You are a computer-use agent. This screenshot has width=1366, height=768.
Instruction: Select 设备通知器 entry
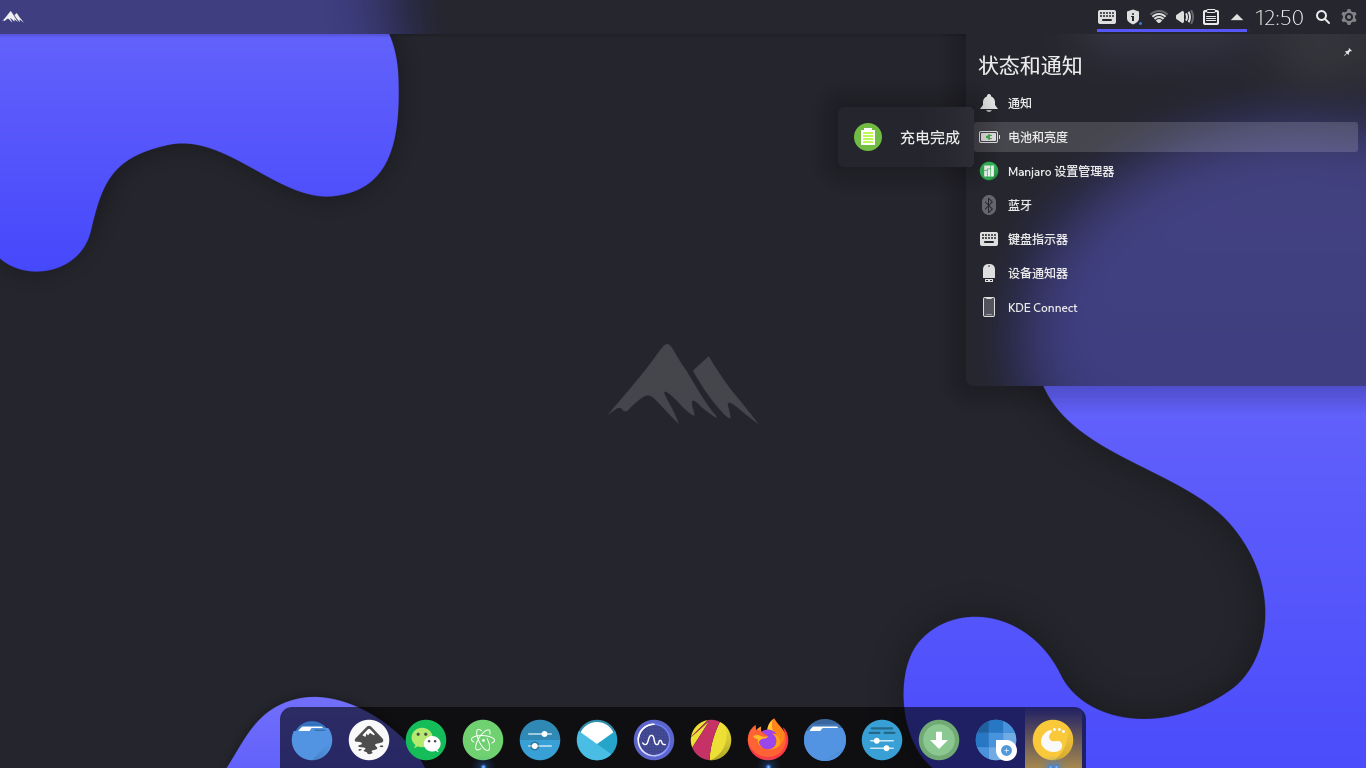click(x=1166, y=273)
